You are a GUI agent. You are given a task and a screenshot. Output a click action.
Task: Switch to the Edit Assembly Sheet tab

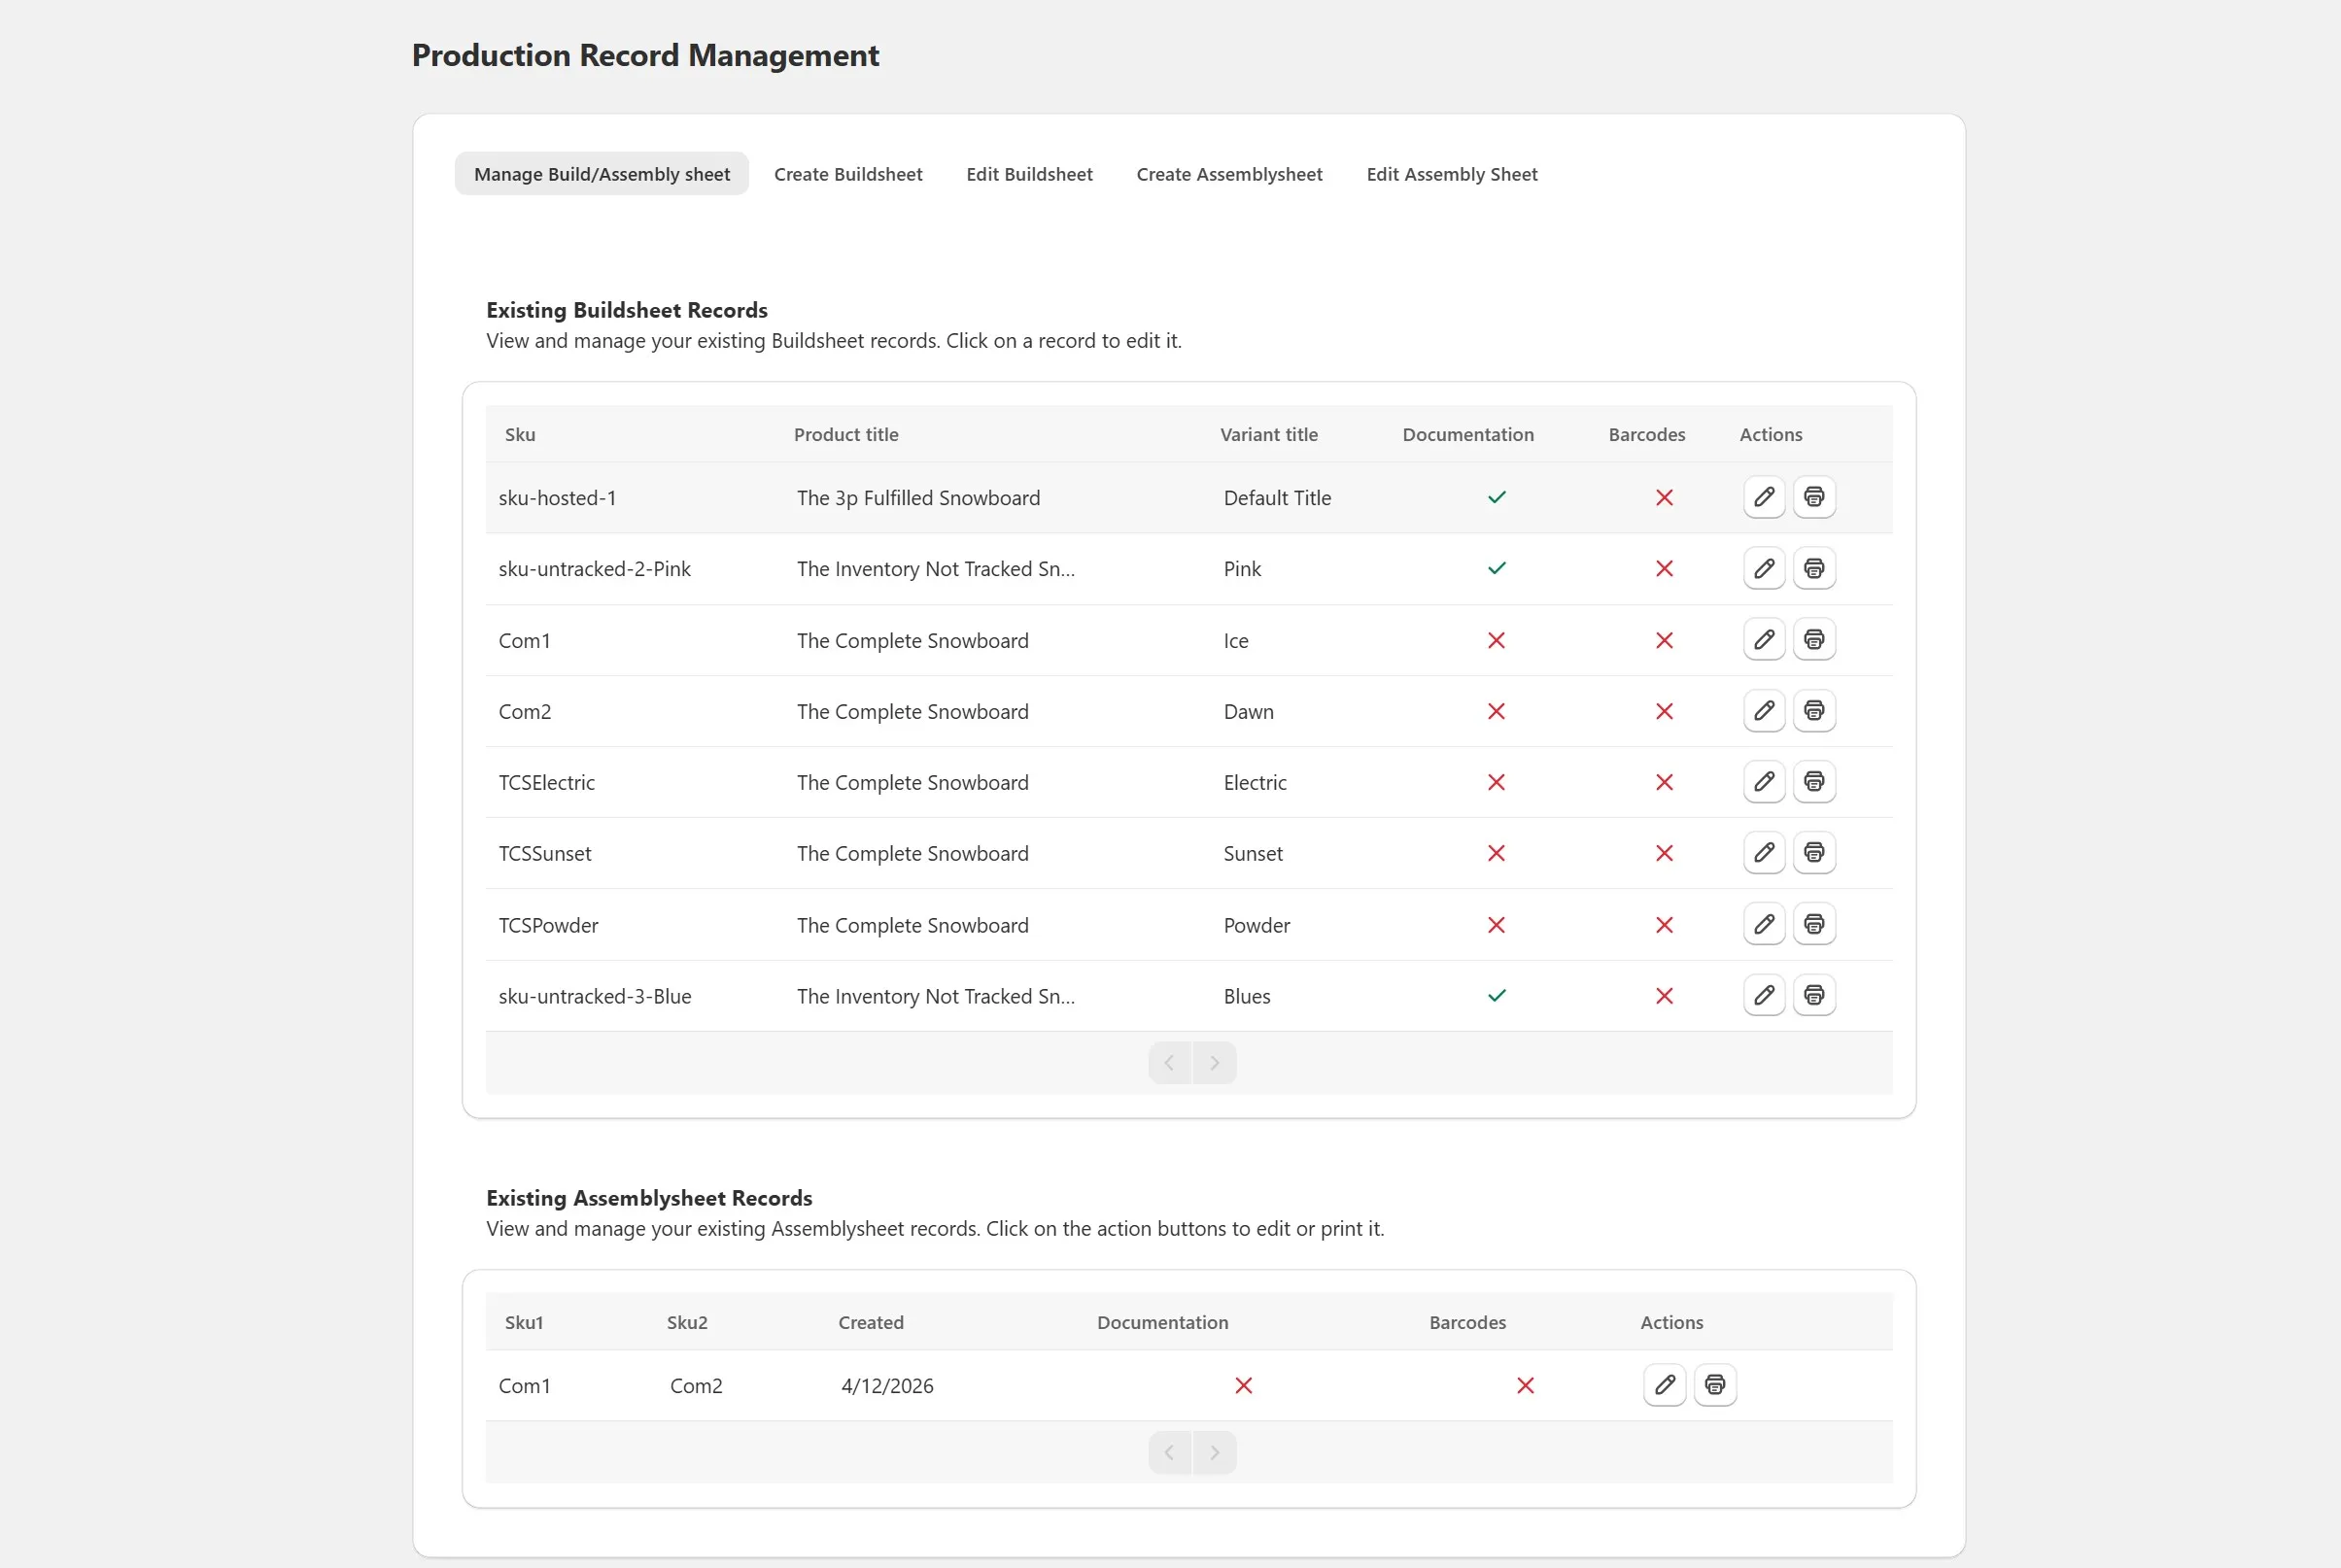pyautogui.click(x=1452, y=174)
